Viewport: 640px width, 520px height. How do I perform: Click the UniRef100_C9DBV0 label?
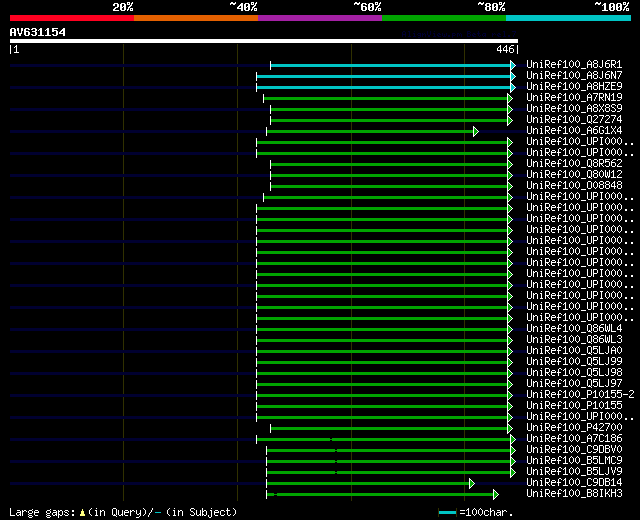574,450
